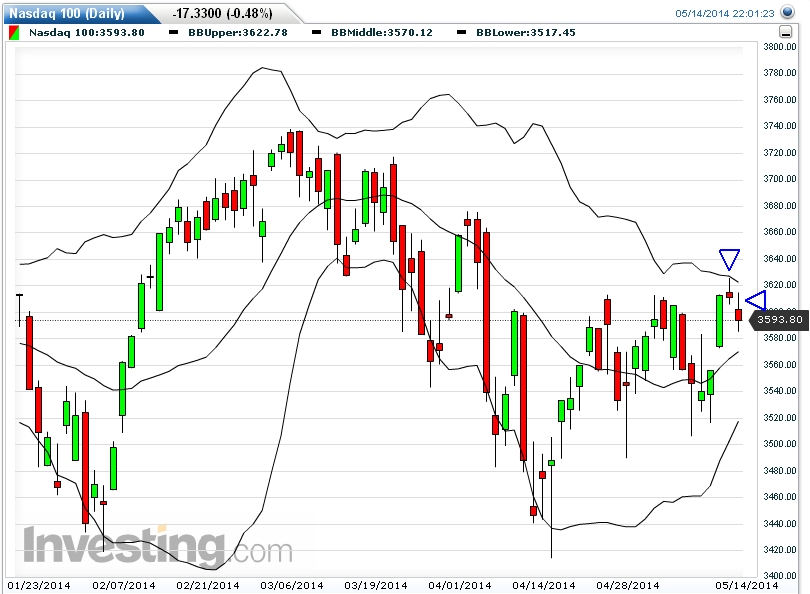The image size is (810, 594).
Task: Click the BBUpper:3622.78 legend label
Action: pyautogui.click(x=238, y=33)
